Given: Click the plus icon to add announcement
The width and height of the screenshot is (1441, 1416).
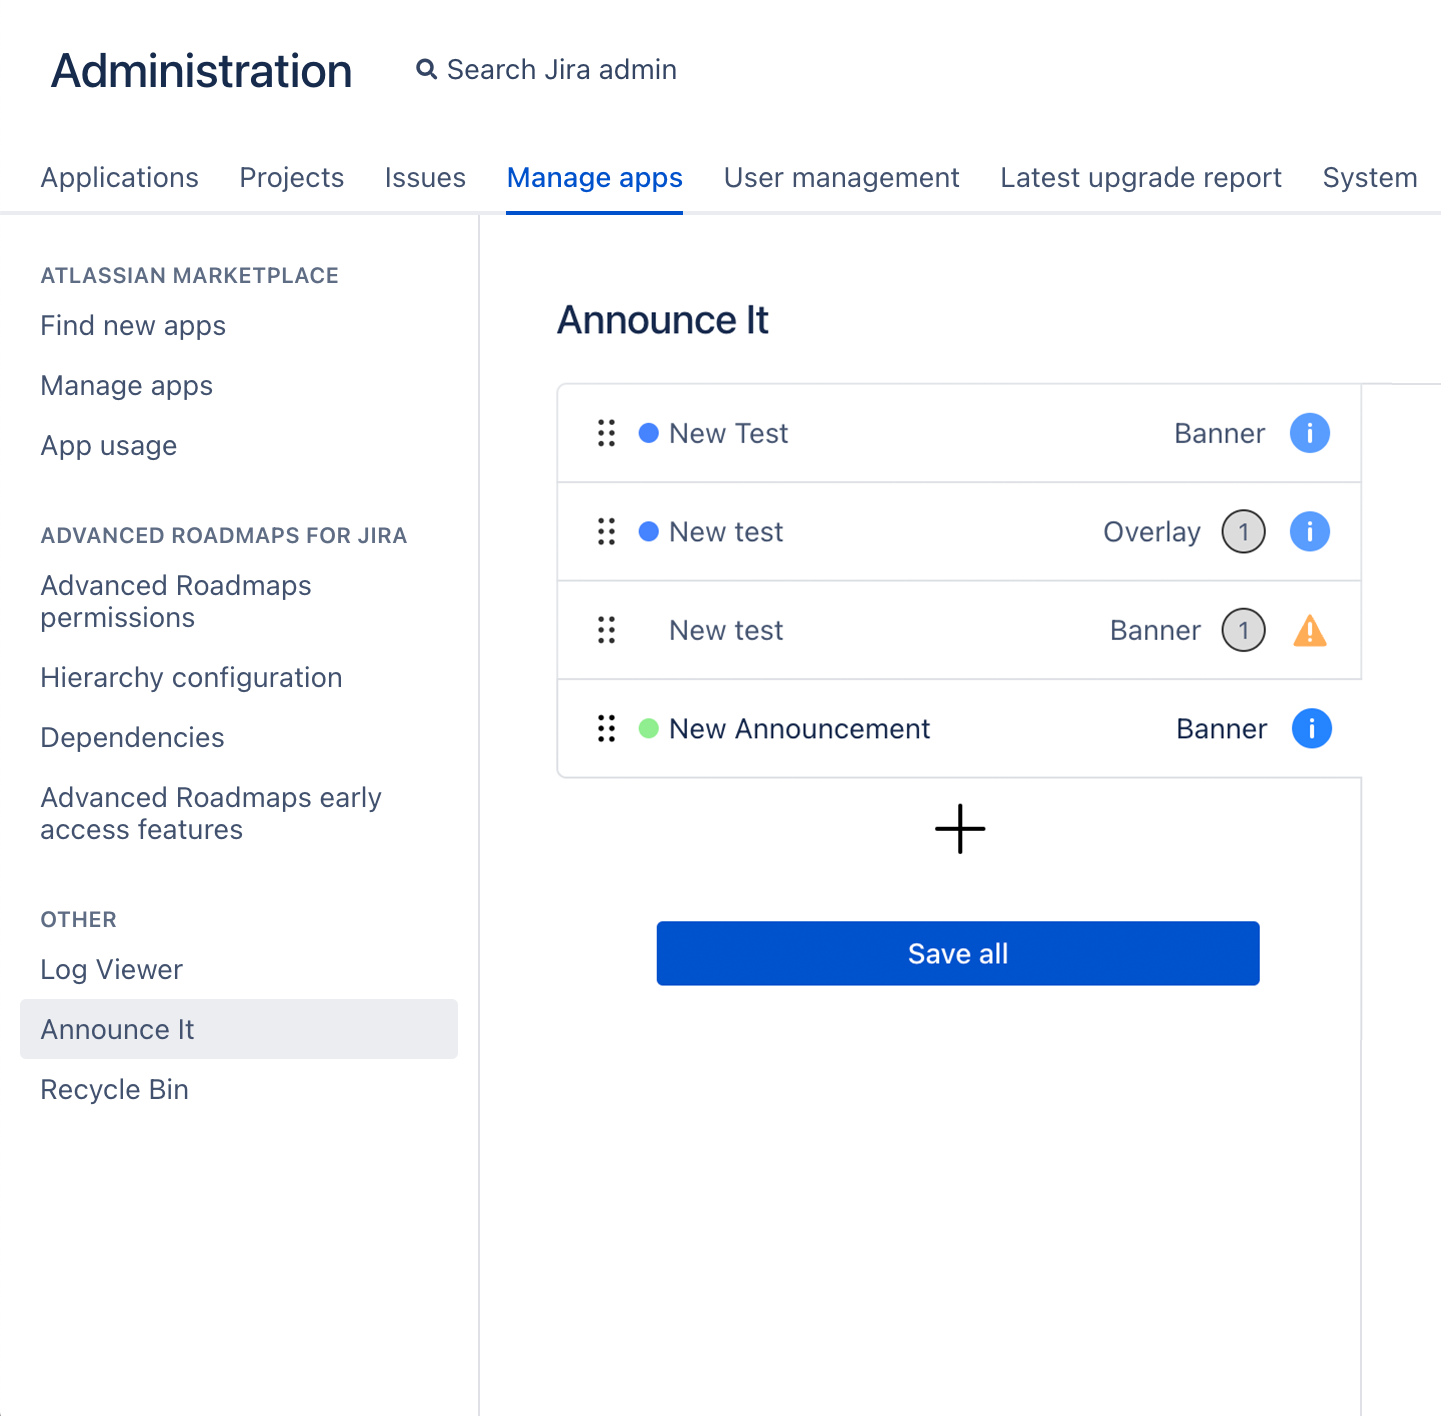Looking at the screenshot, I should click(x=960, y=829).
